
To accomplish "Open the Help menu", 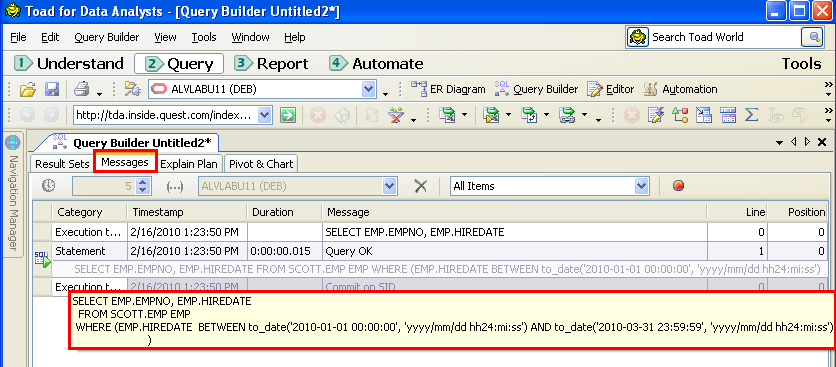I will point(294,37).
